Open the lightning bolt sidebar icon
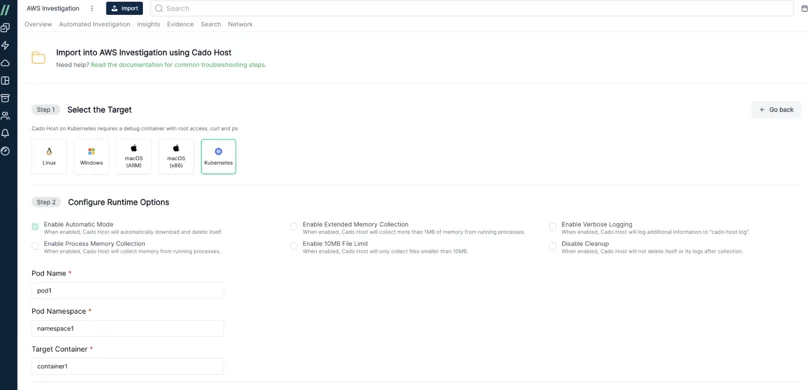 [5, 45]
